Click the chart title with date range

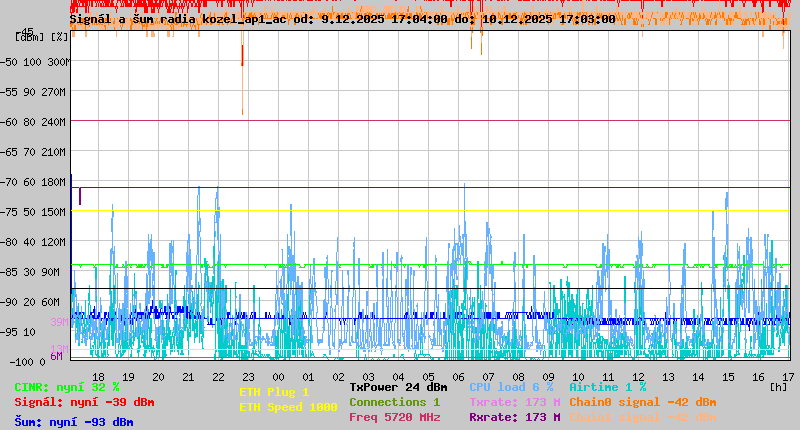point(342,19)
